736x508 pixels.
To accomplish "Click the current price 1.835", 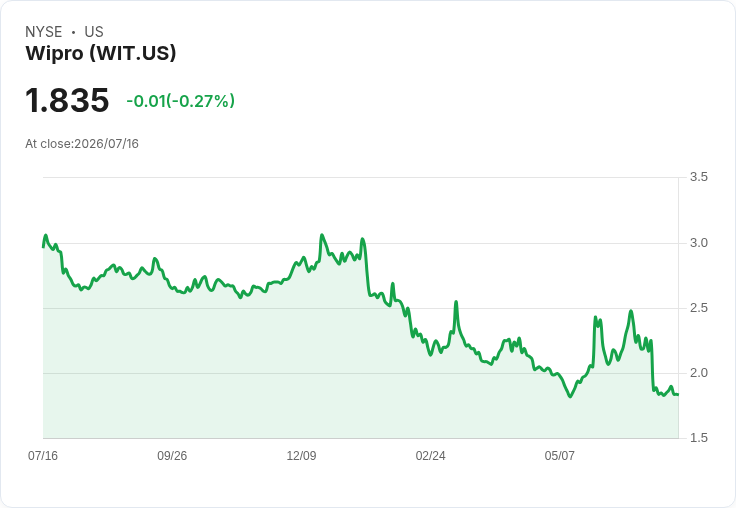I will click(x=67, y=100).
